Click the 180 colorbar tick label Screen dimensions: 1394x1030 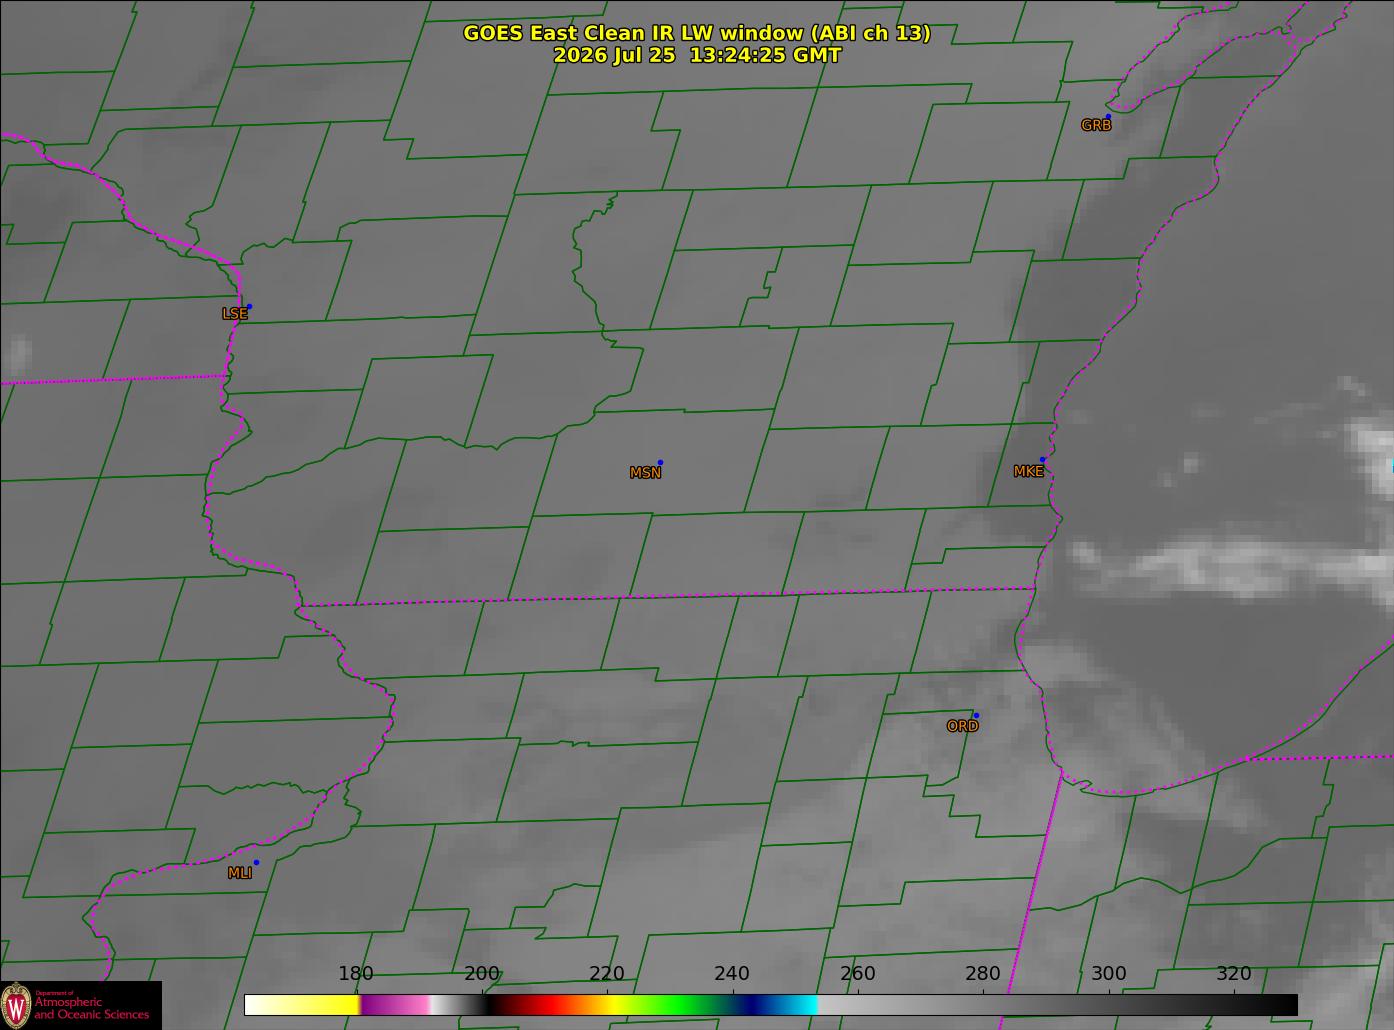(x=355, y=974)
